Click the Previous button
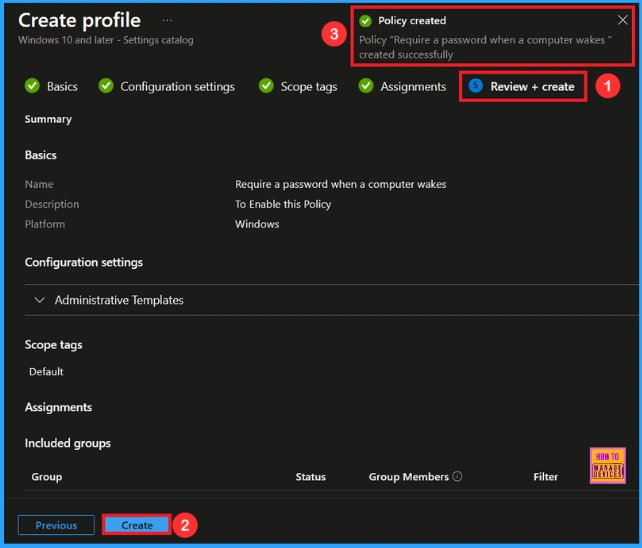 (x=56, y=525)
